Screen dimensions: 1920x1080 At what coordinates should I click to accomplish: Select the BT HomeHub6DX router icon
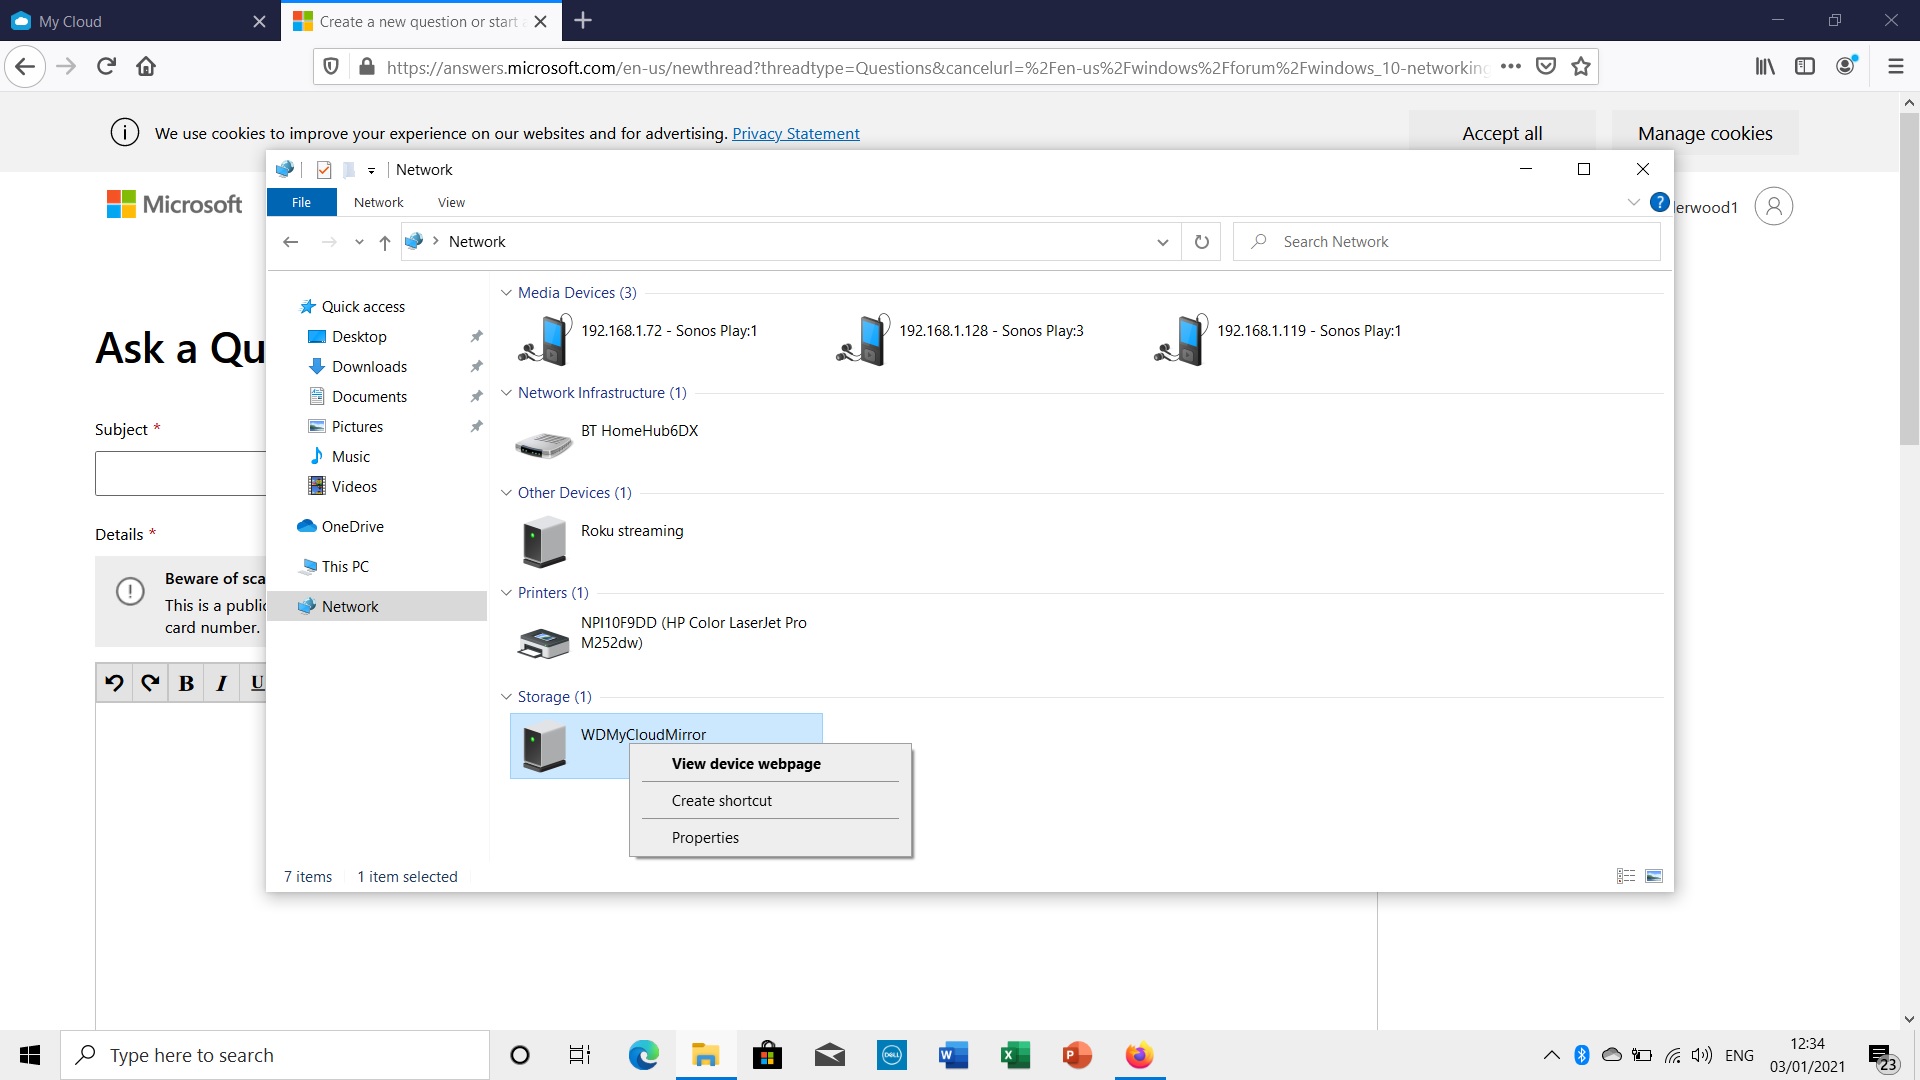543,444
